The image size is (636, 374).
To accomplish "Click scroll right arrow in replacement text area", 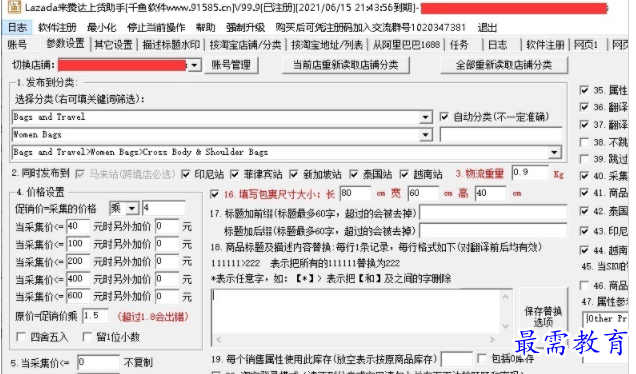I will [492, 339].
